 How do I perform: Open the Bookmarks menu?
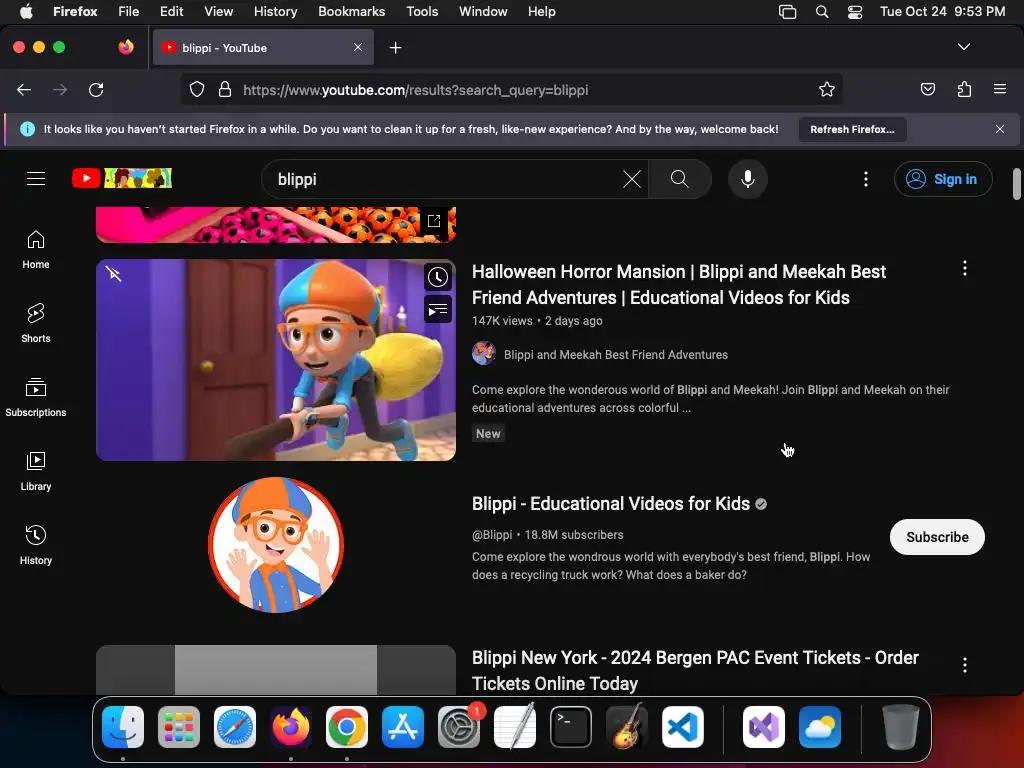pos(351,11)
